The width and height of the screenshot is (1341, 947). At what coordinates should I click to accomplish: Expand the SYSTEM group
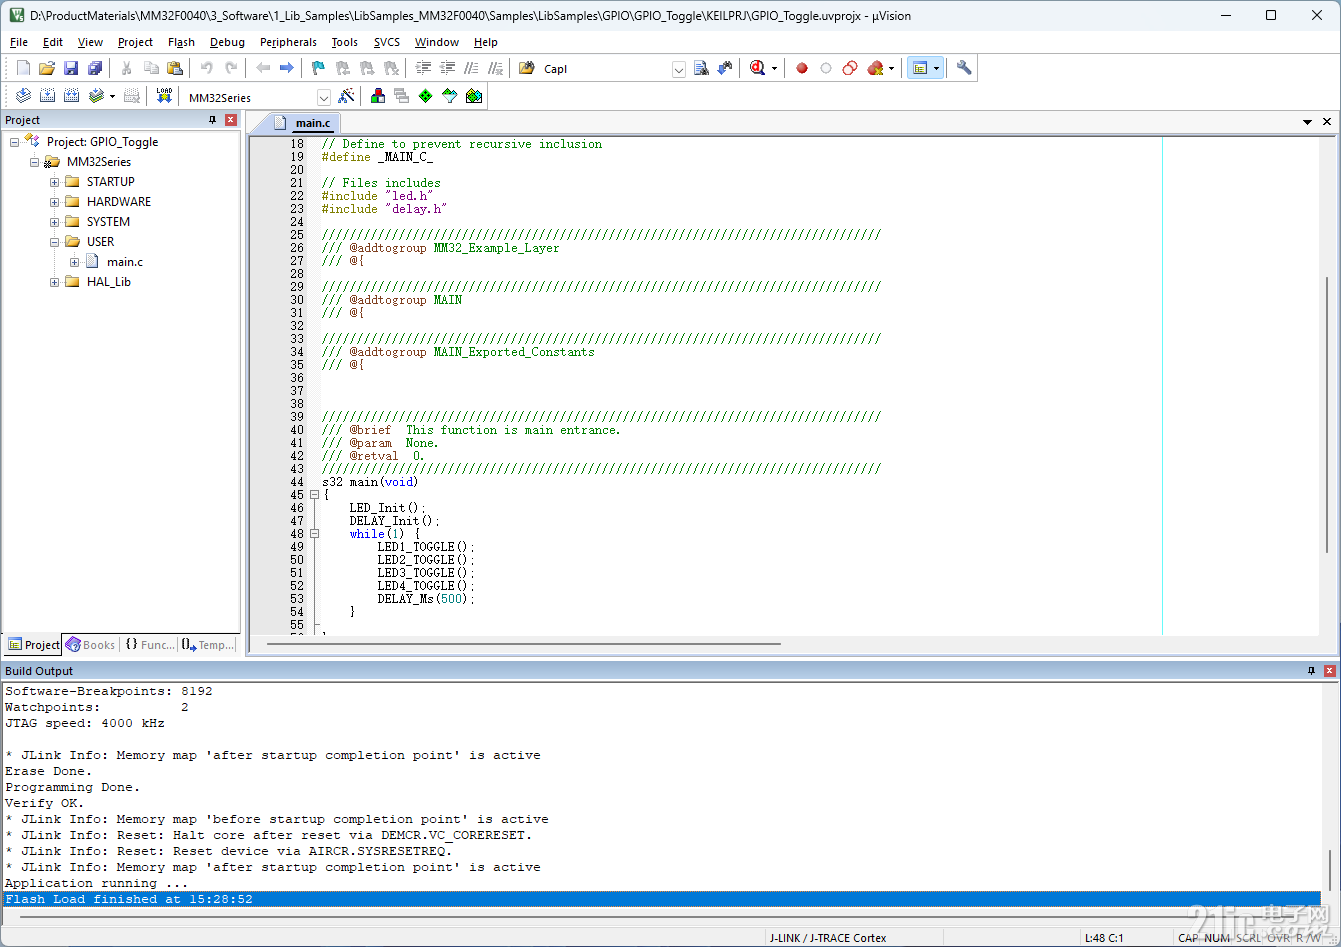pos(55,222)
